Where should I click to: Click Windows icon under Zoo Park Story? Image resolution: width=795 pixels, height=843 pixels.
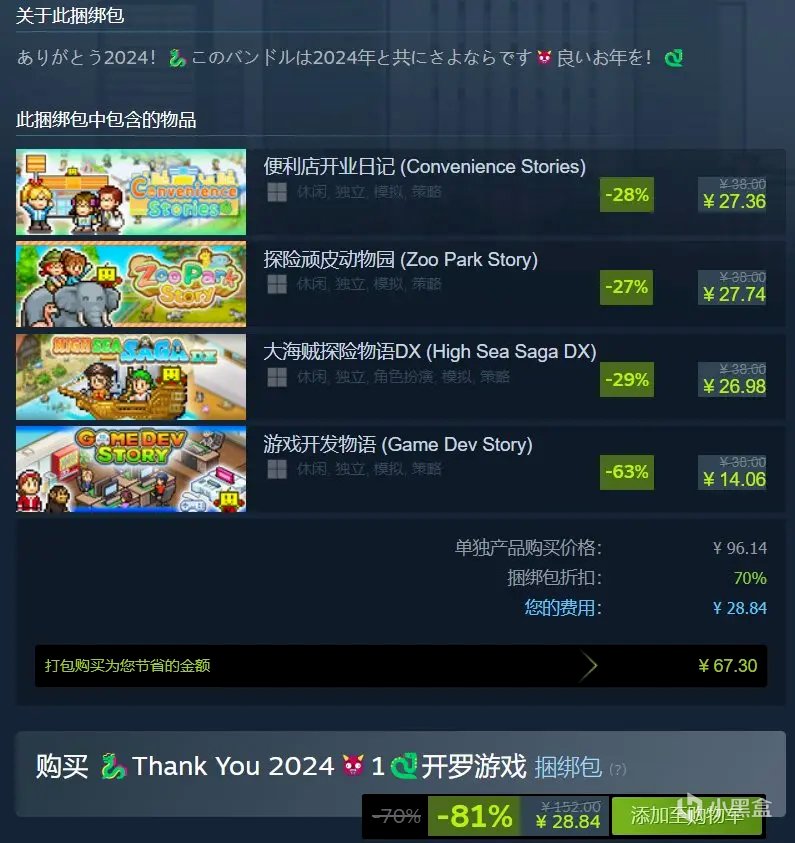pos(277,284)
